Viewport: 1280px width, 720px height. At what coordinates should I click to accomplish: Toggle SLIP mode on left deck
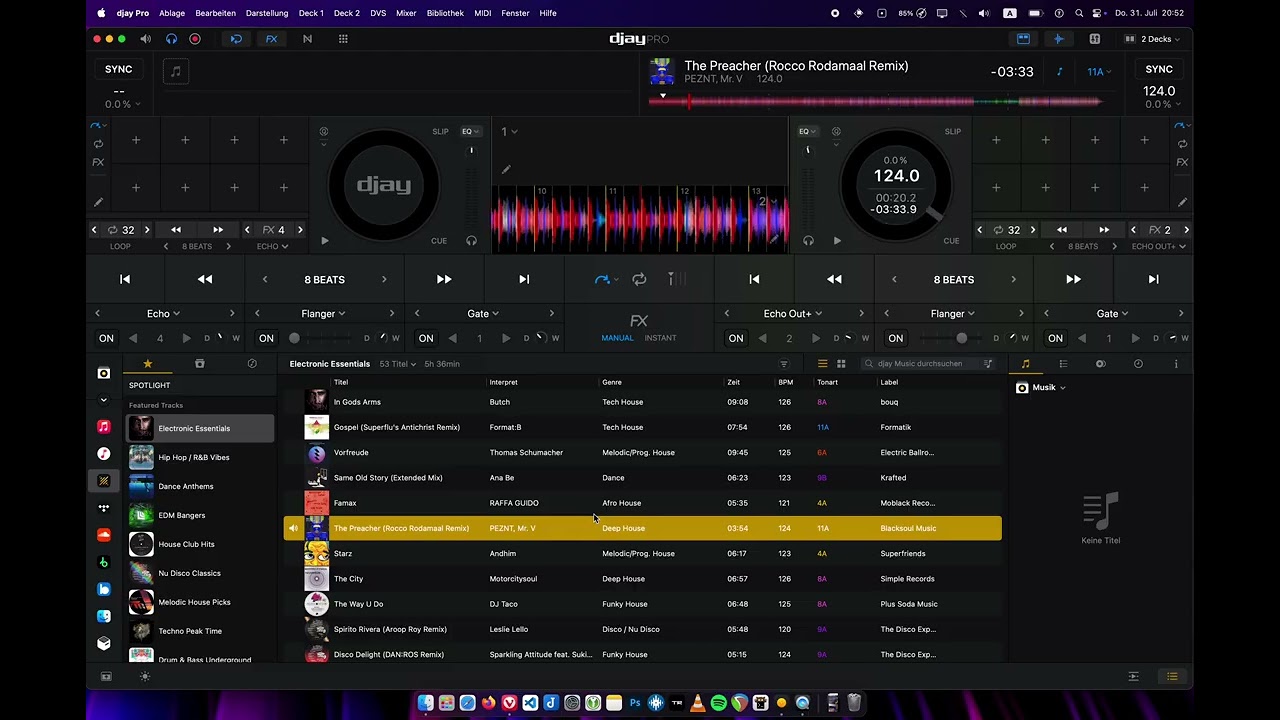click(440, 132)
